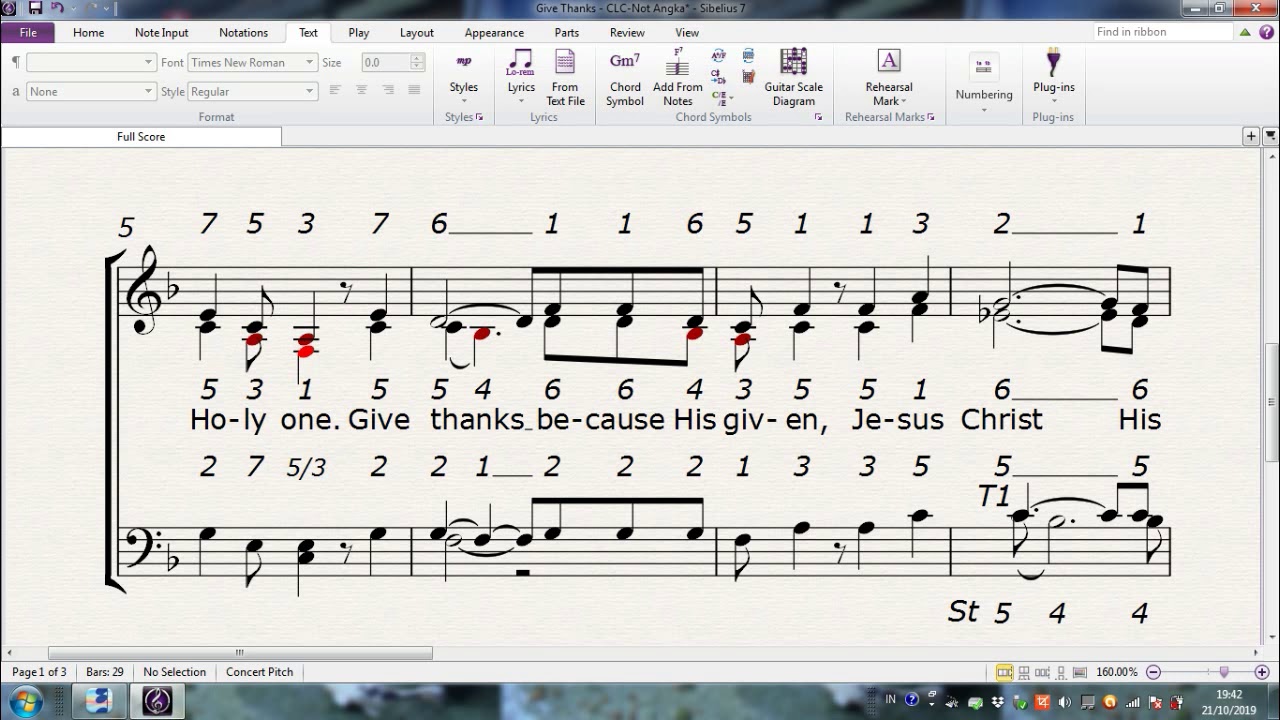
Task: Click the font Size stepper field
Action: 393,62
